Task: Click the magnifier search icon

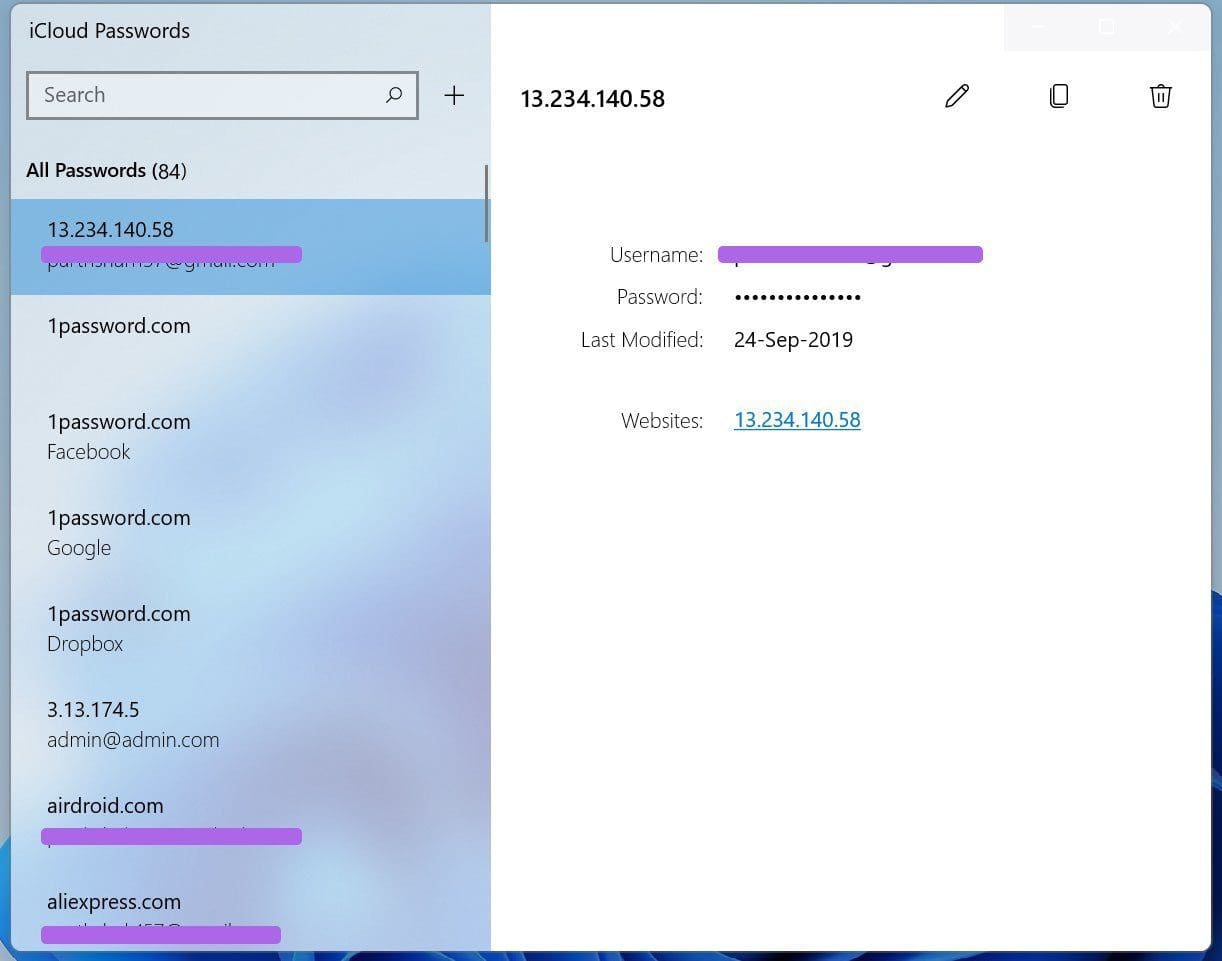Action: [x=394, y=95]
